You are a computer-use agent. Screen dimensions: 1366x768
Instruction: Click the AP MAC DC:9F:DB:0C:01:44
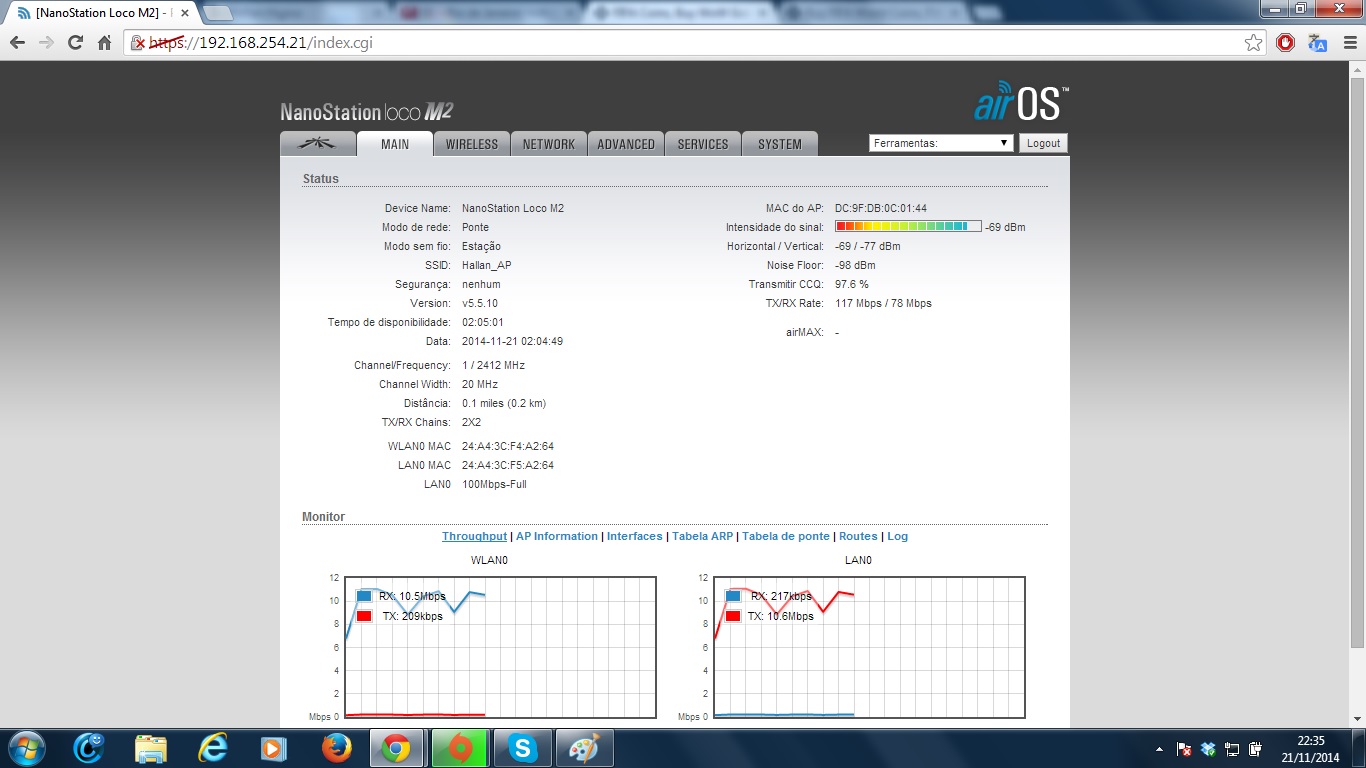(881, 208)
